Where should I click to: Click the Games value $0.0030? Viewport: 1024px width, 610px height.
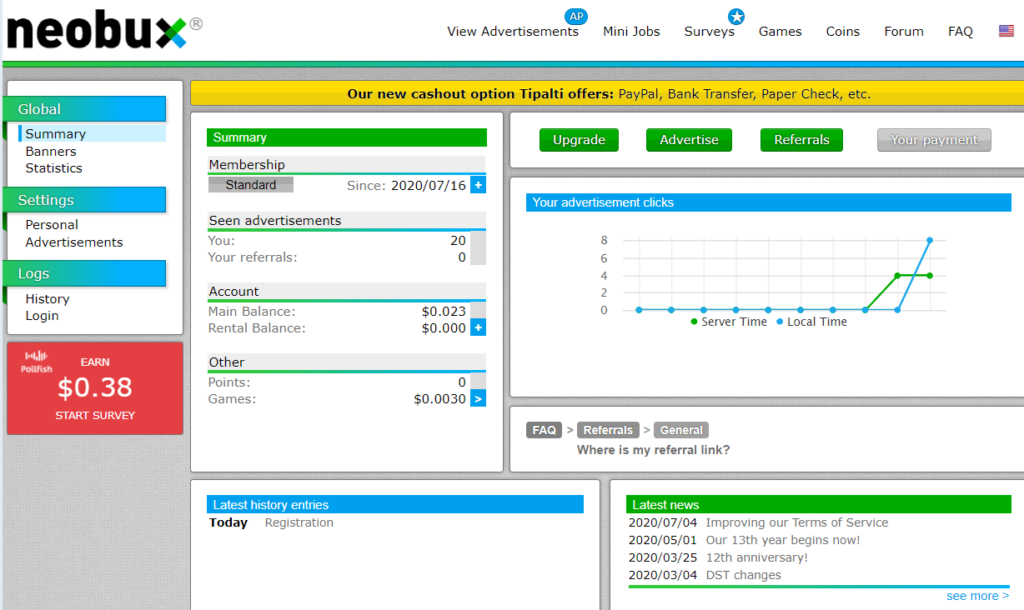[440, 398]
